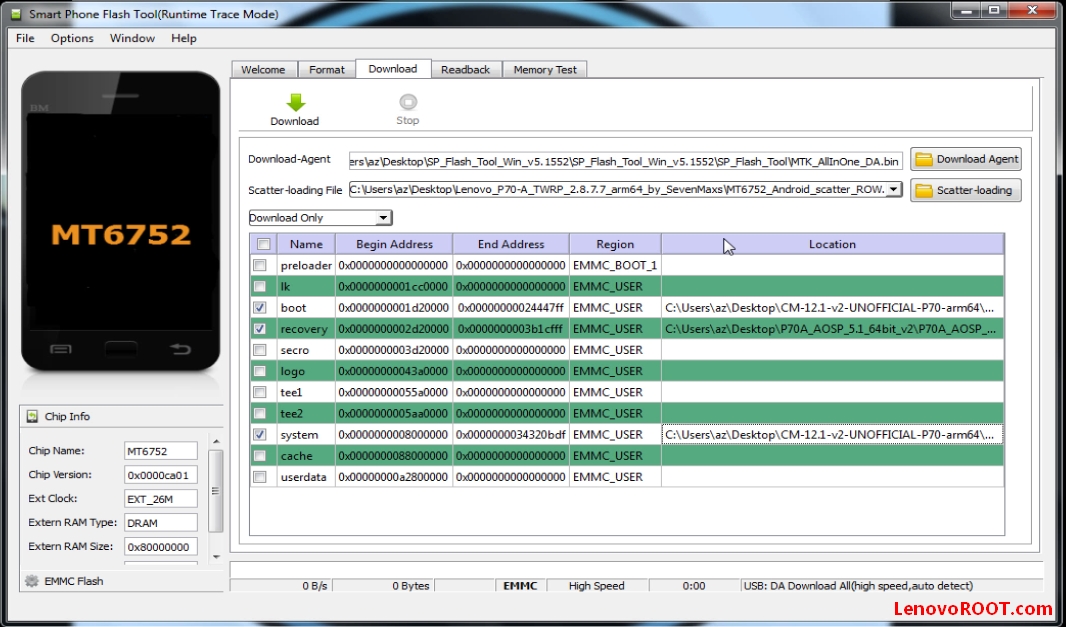Check the cache partition checkbox
The image size is (1066, 627).
tap(260, 456)
